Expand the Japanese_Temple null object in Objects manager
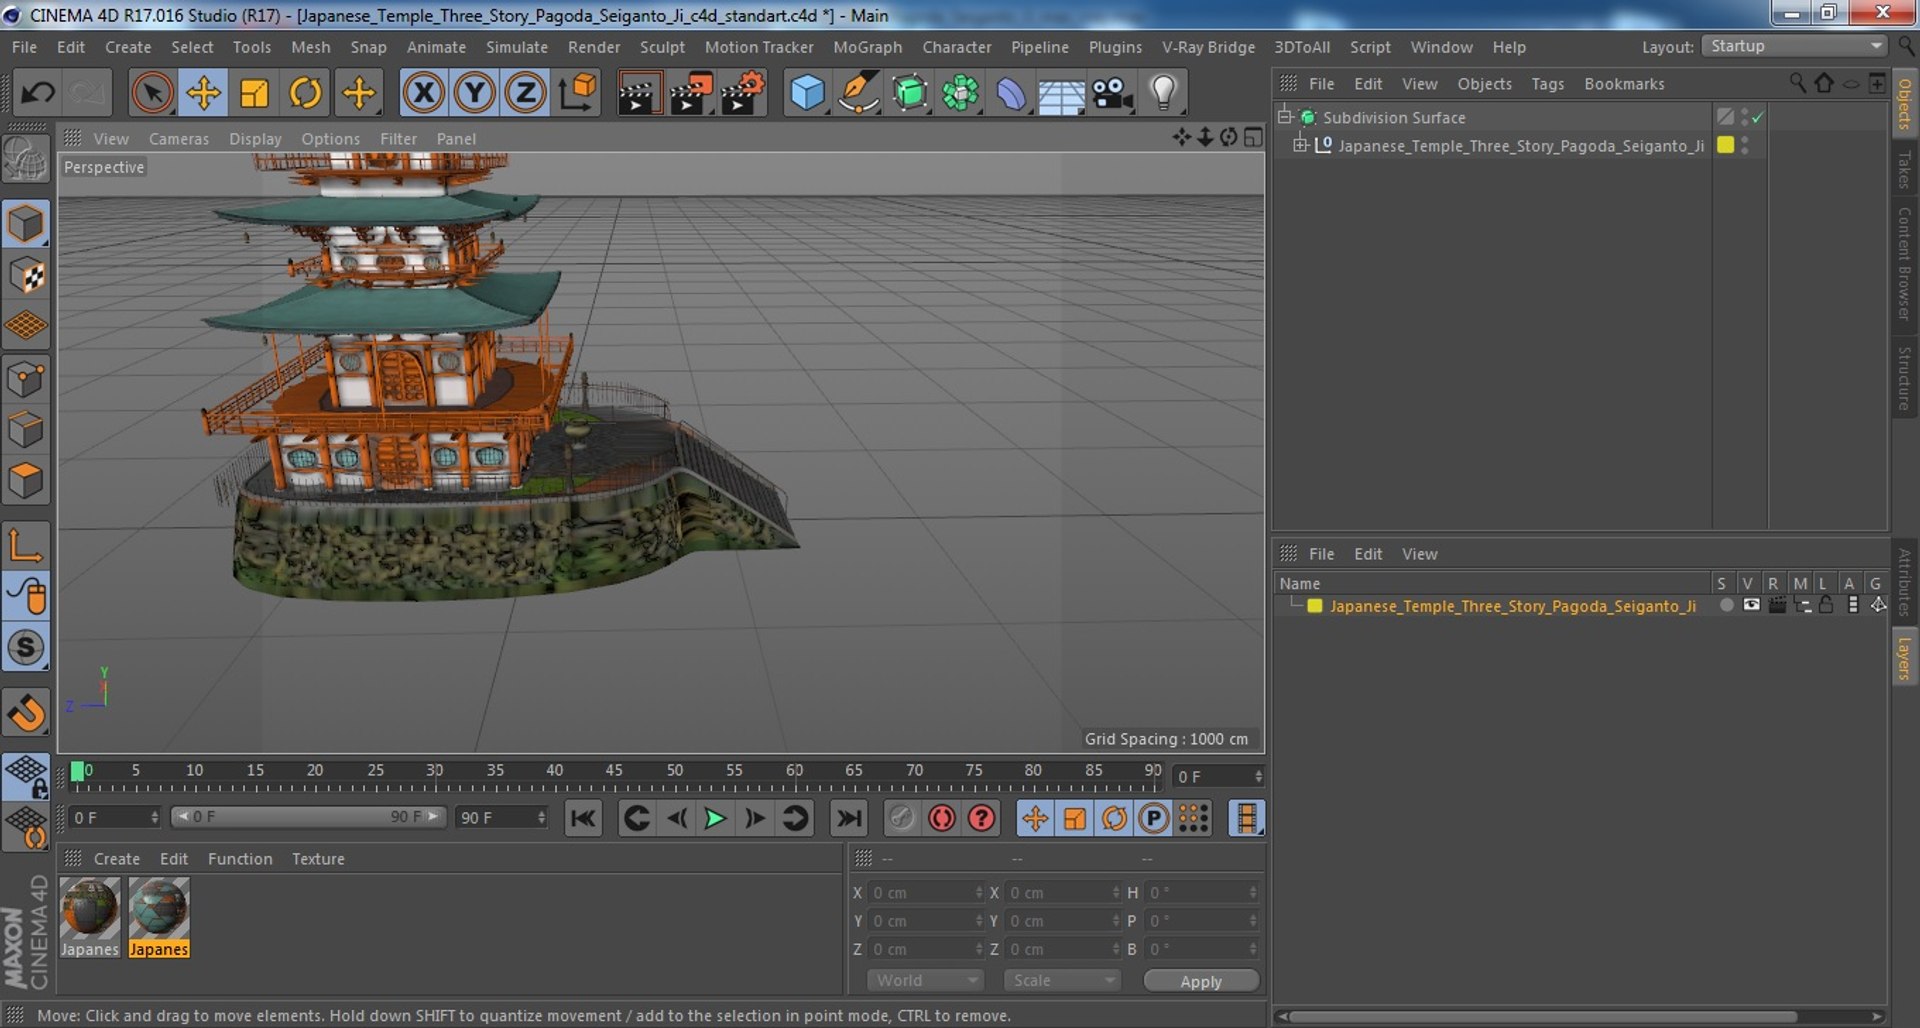1920x1028 pixels. point(1300,145)
